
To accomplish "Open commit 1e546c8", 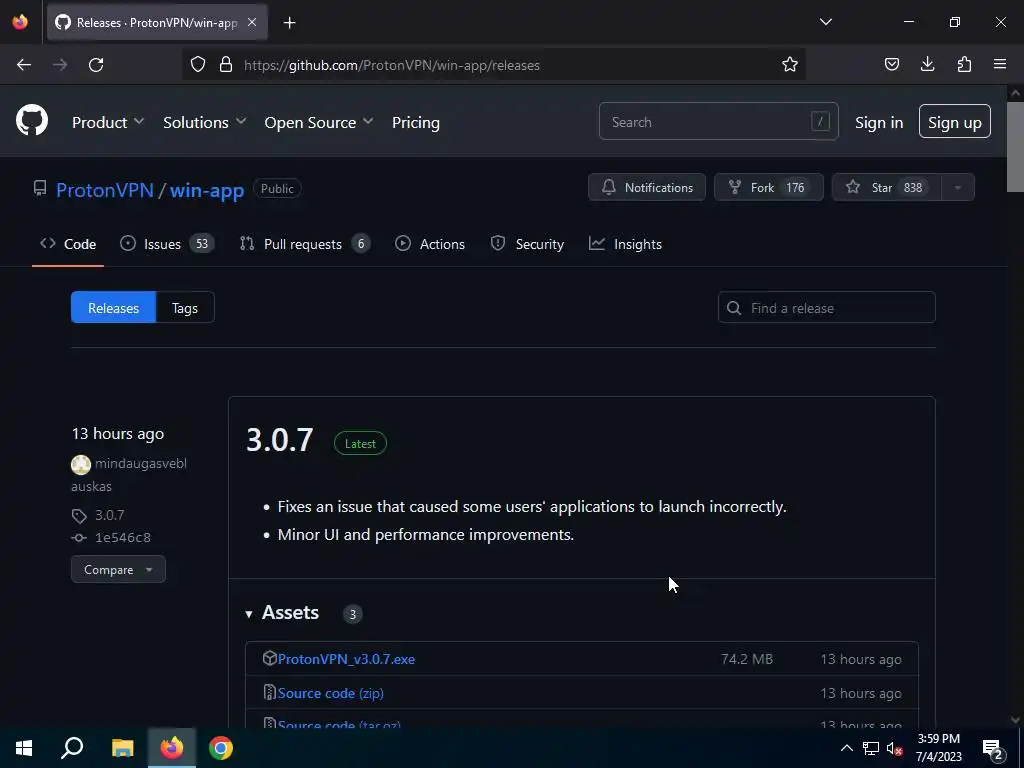I will click(123, 537).
